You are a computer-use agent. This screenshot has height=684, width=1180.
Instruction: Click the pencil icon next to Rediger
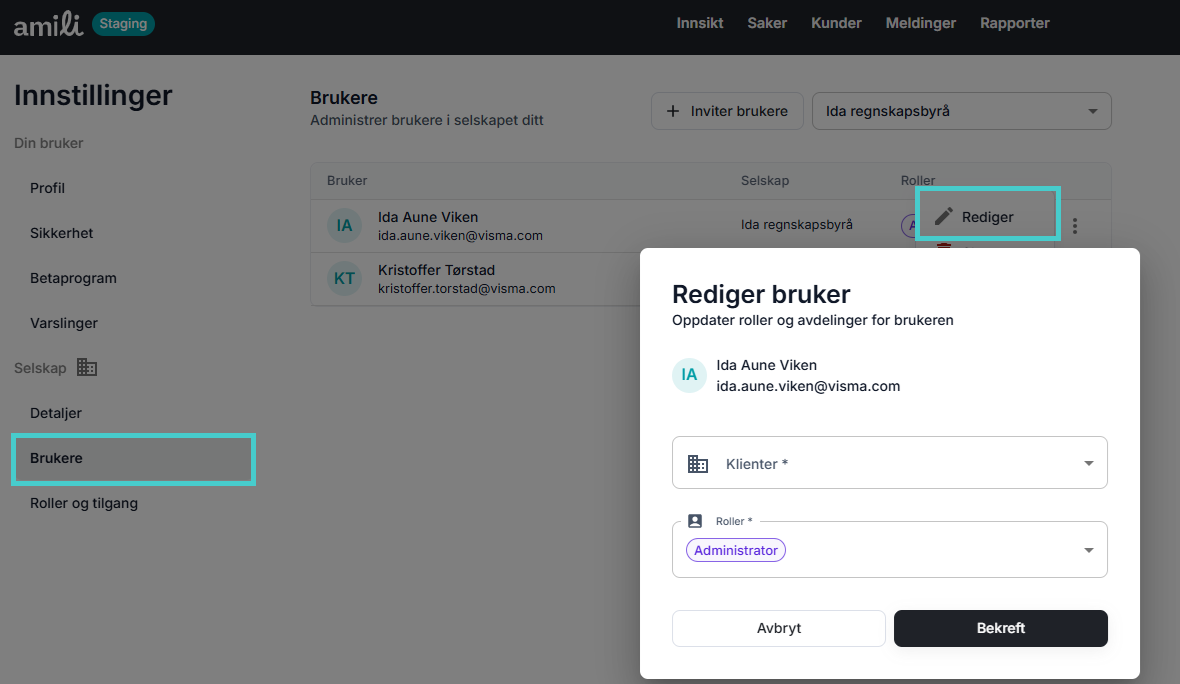pyautogui.click(x=944, y=217)
